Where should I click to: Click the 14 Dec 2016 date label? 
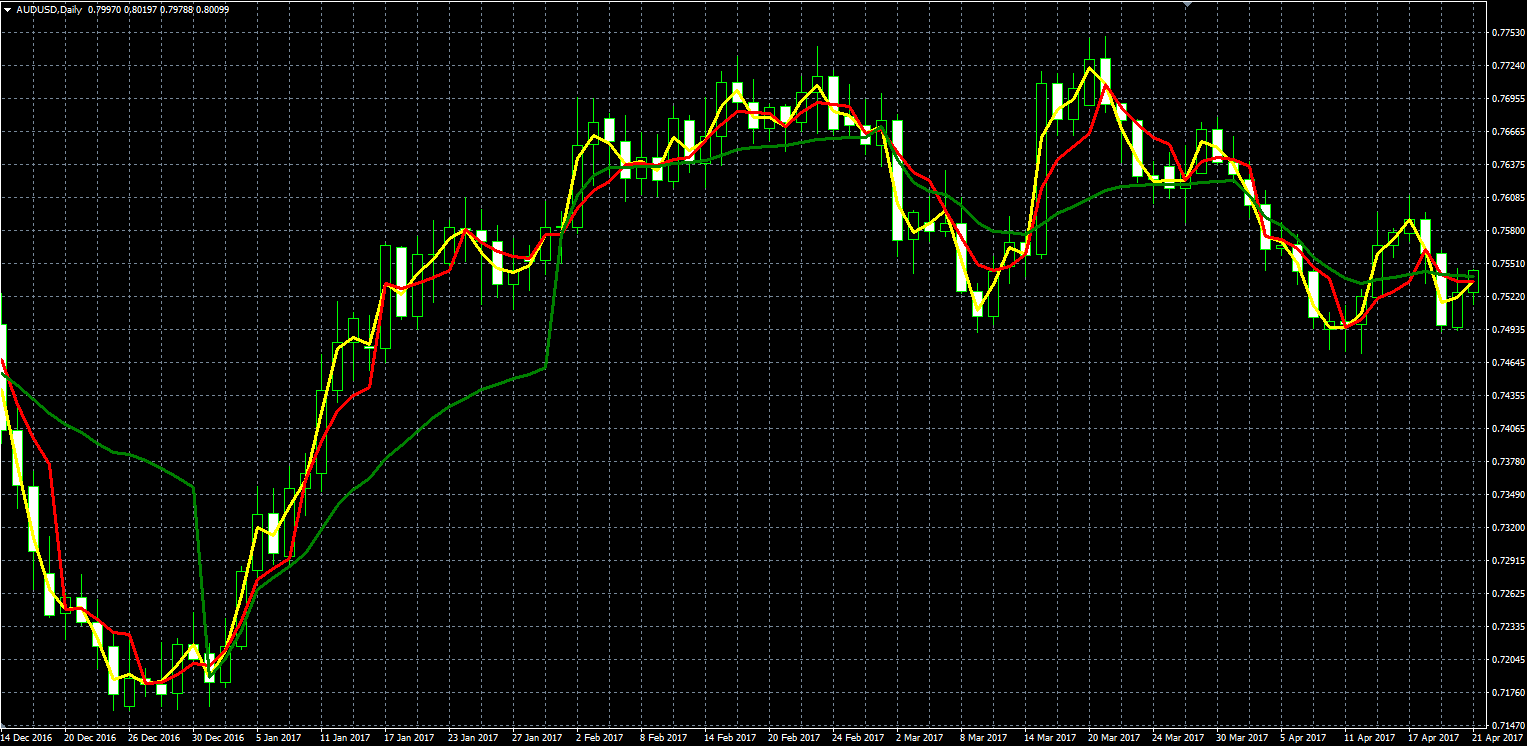coord(27,738)
